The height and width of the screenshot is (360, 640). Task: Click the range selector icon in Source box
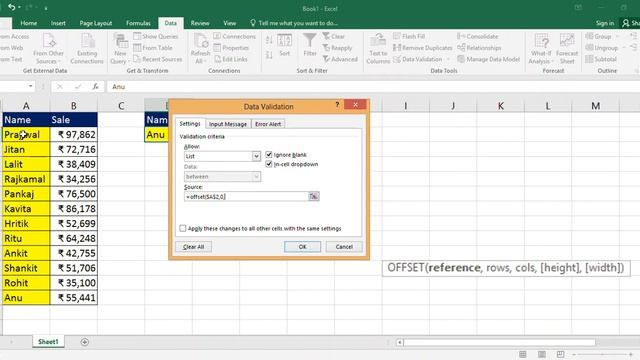(313, 197)
